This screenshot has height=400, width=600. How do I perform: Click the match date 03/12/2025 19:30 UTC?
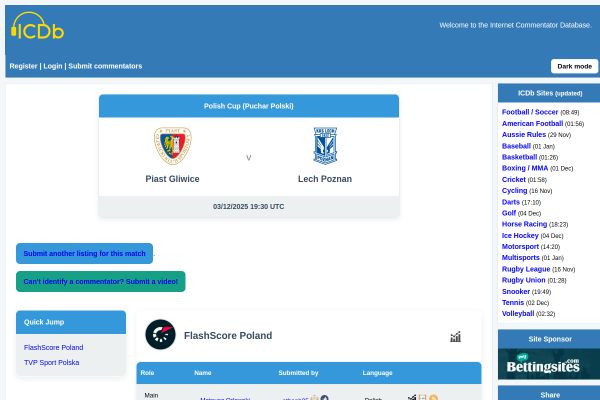tap(249, 207)
